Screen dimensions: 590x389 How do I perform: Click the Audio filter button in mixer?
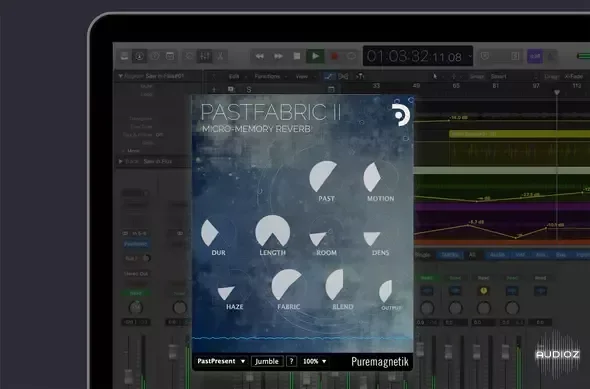pos(497,255)
